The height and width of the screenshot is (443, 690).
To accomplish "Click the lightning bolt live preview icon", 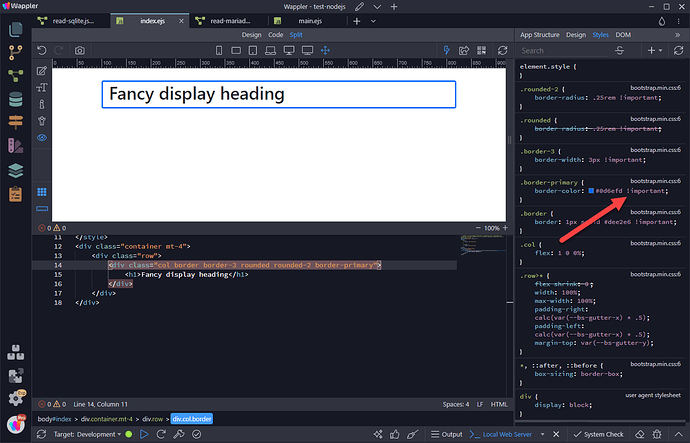I will [x=447, y=50].
